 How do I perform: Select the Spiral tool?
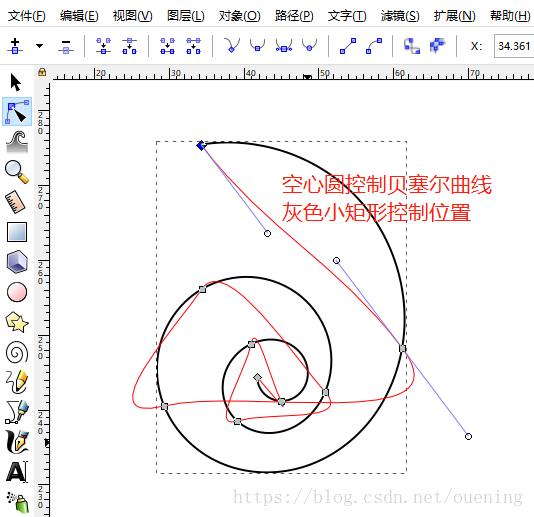17,352
